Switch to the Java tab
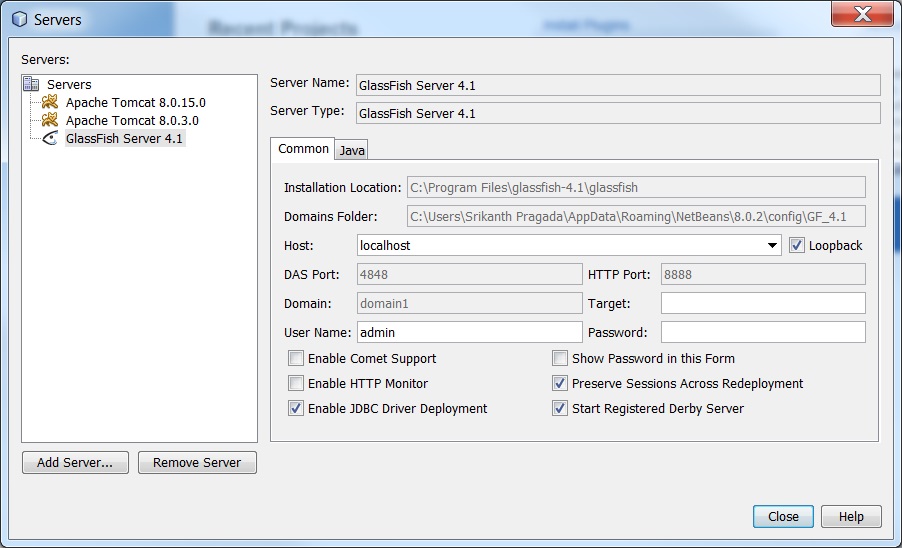Viewport: 902px width, 548px height. pos(351,151)
